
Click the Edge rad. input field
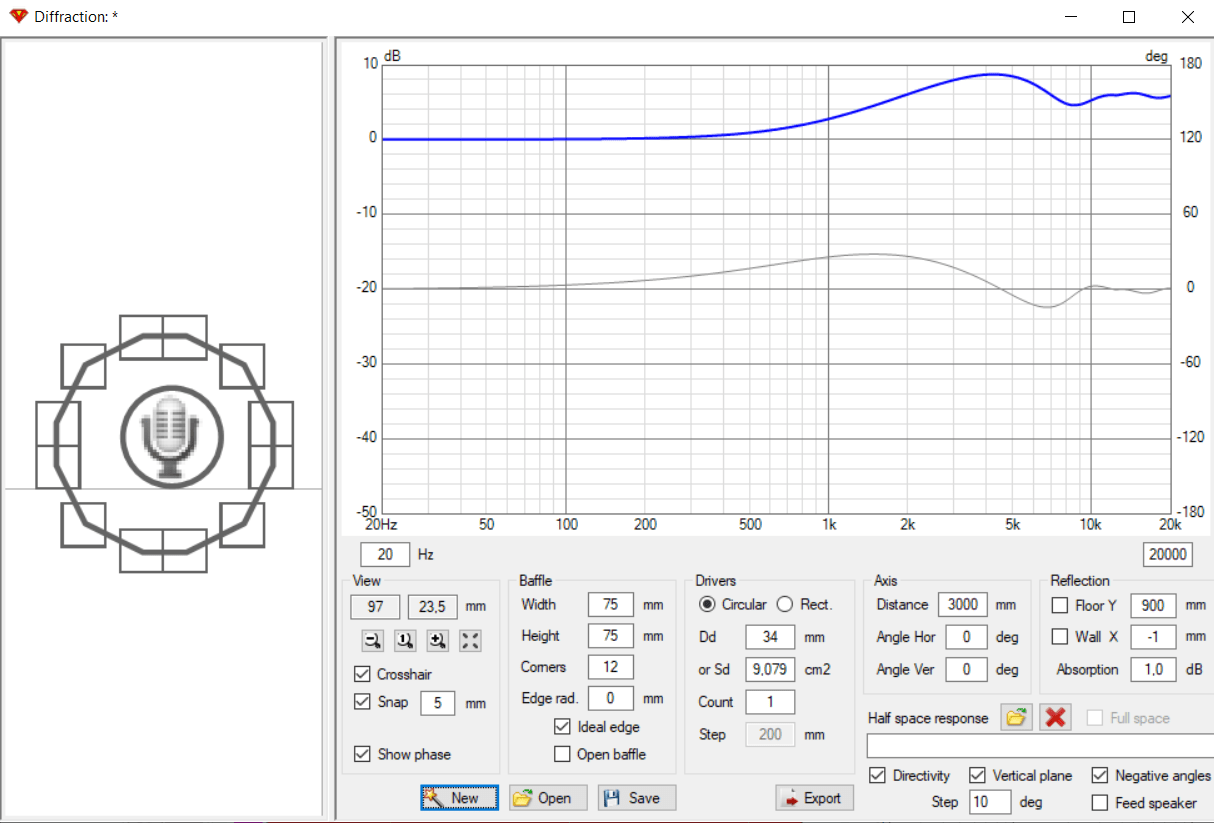611,698
